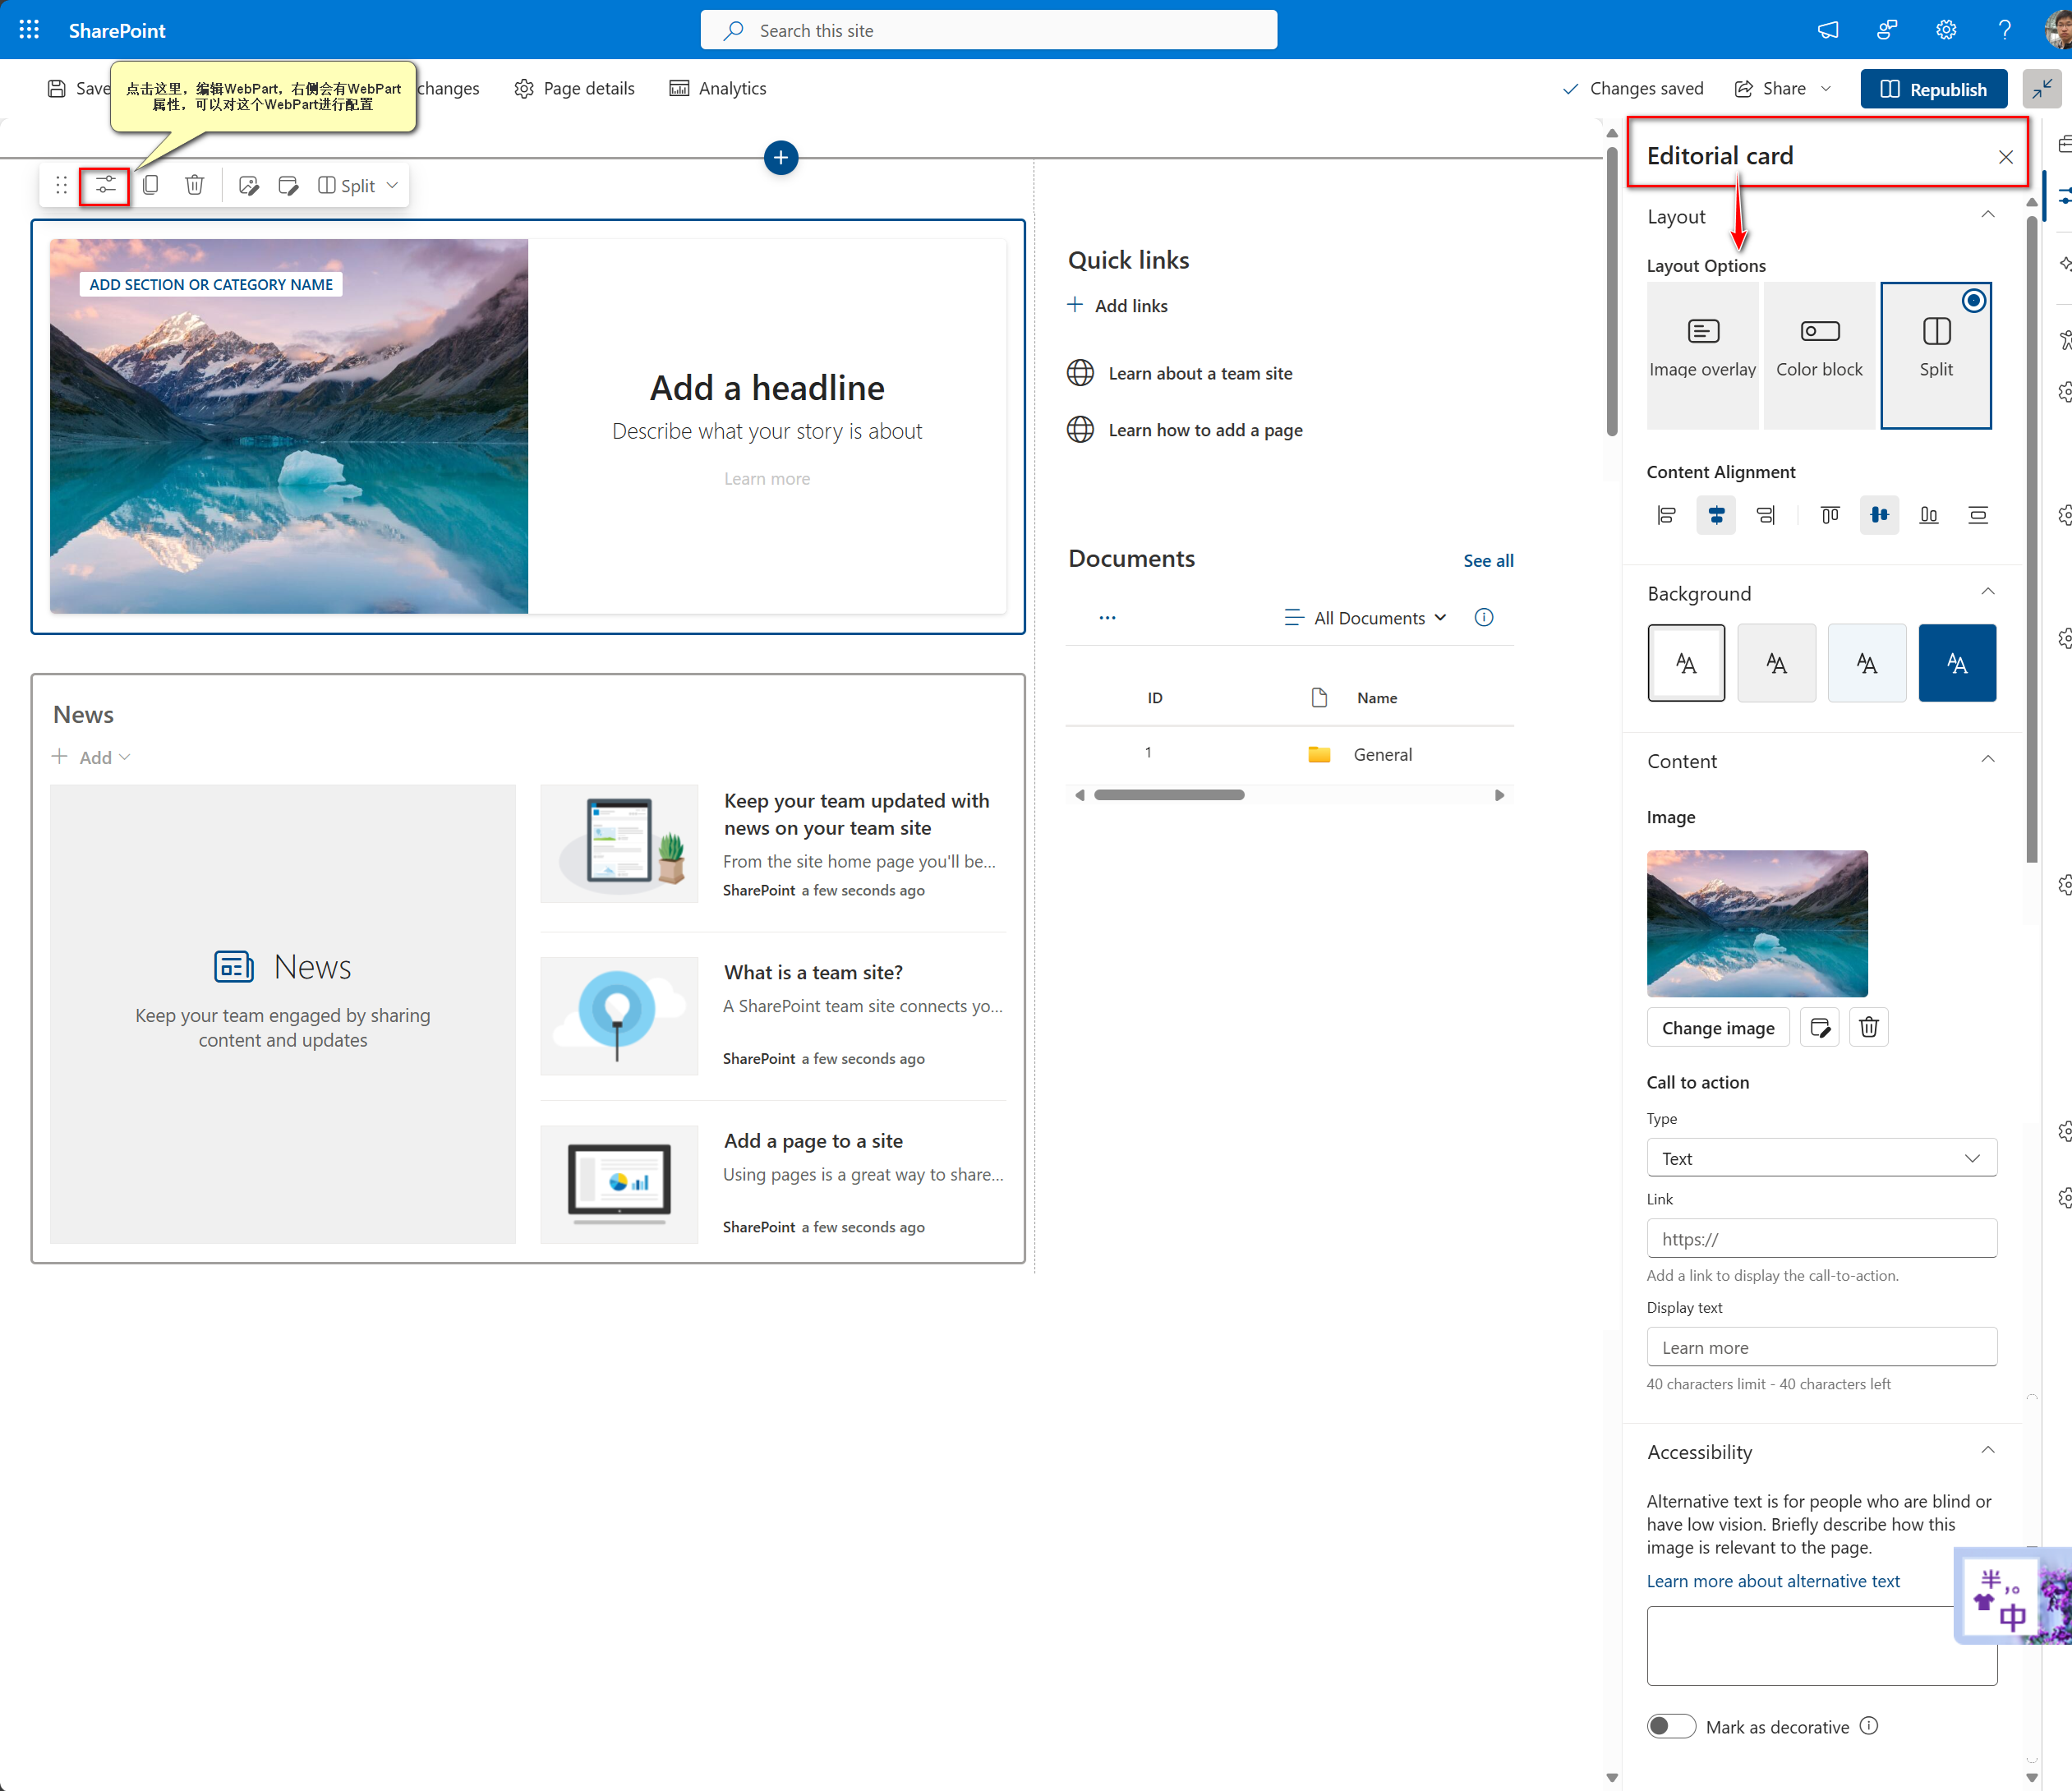Open the All Documents view dropdown
This screenshot has width=2072, height=1791.
tap(1366, 617)
